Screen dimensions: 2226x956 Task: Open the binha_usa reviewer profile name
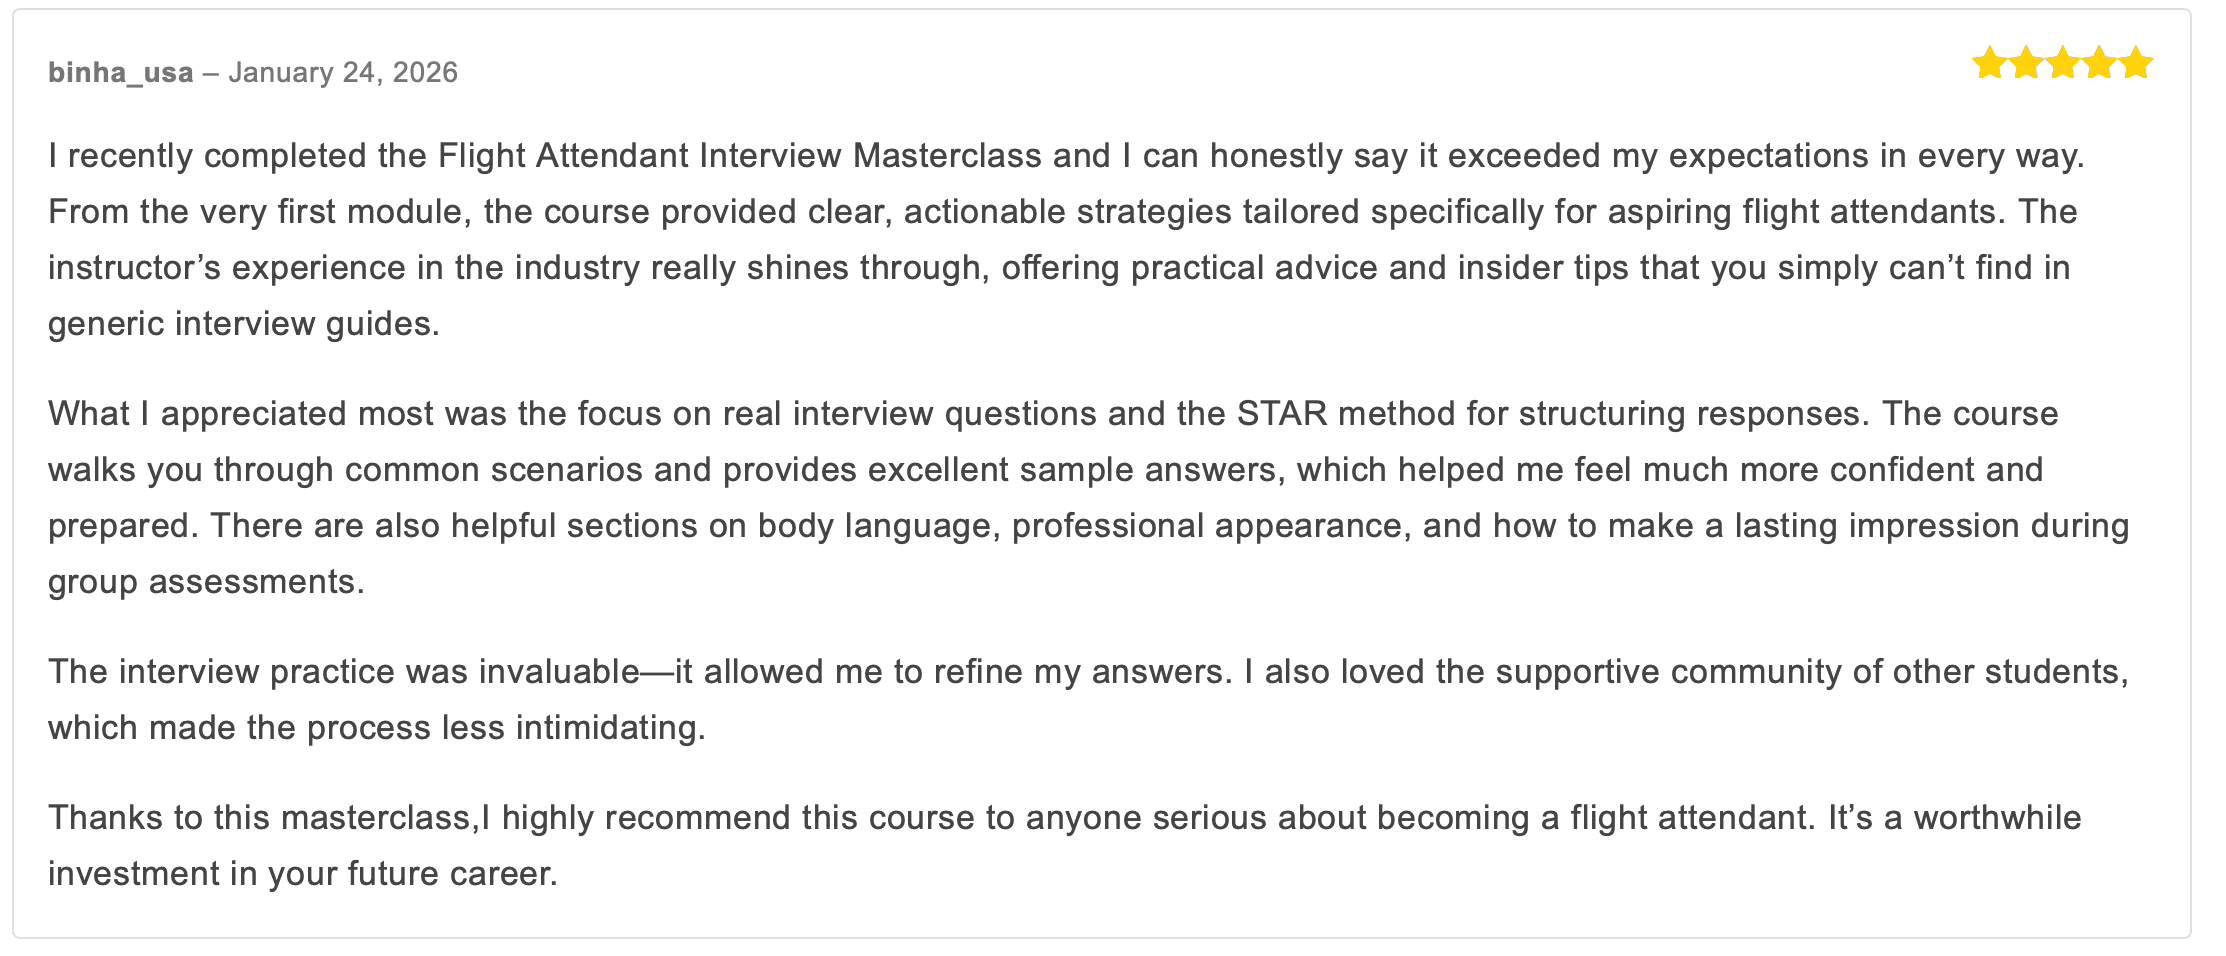click(121, 73)
